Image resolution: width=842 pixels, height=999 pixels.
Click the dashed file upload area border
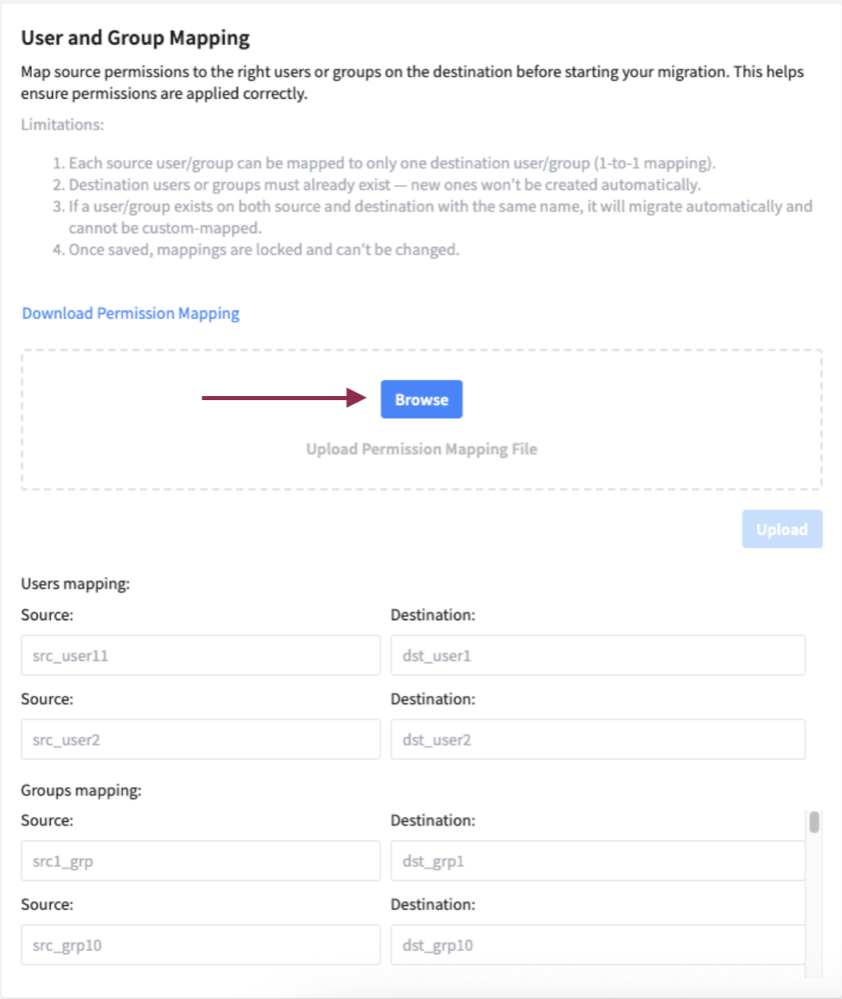421,346
